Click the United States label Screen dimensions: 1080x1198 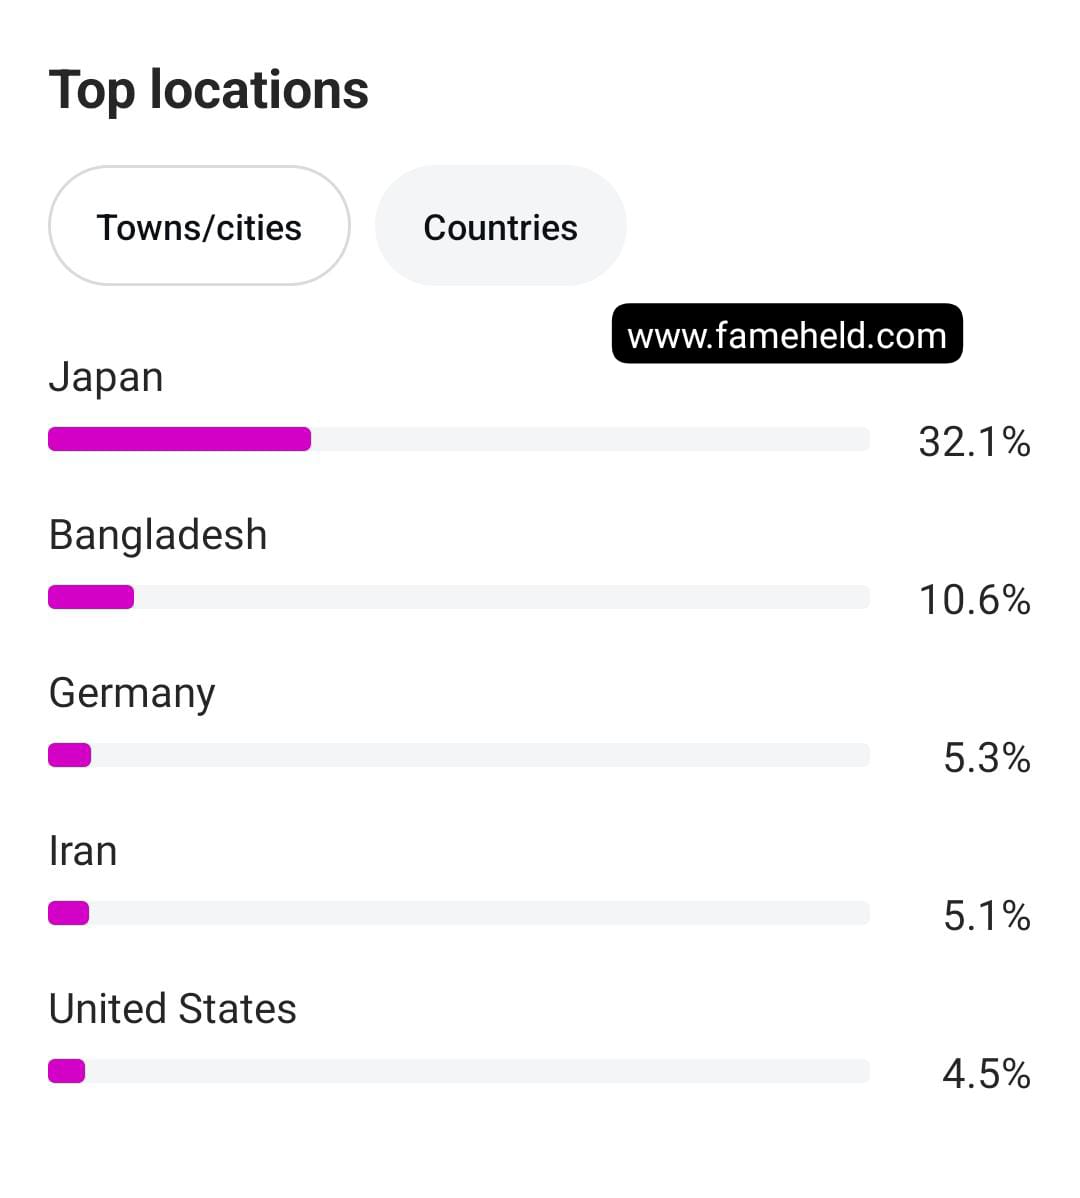173,1009
